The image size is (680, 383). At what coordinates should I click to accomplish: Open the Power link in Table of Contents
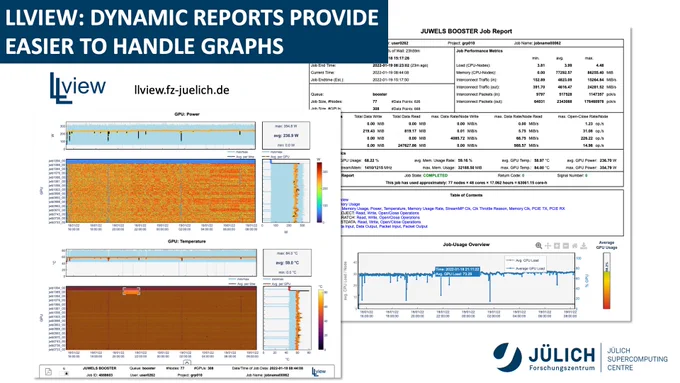coord(376,209)
